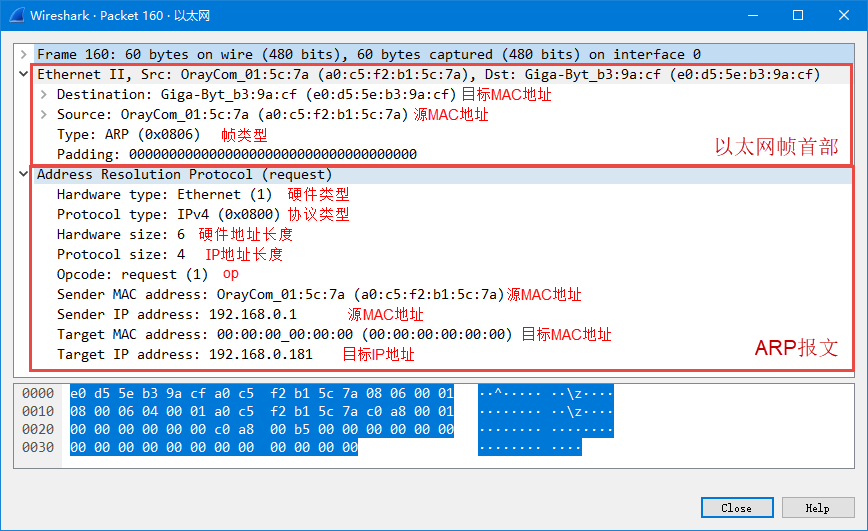Click ASCII column text in row 0030

point(530,447)
